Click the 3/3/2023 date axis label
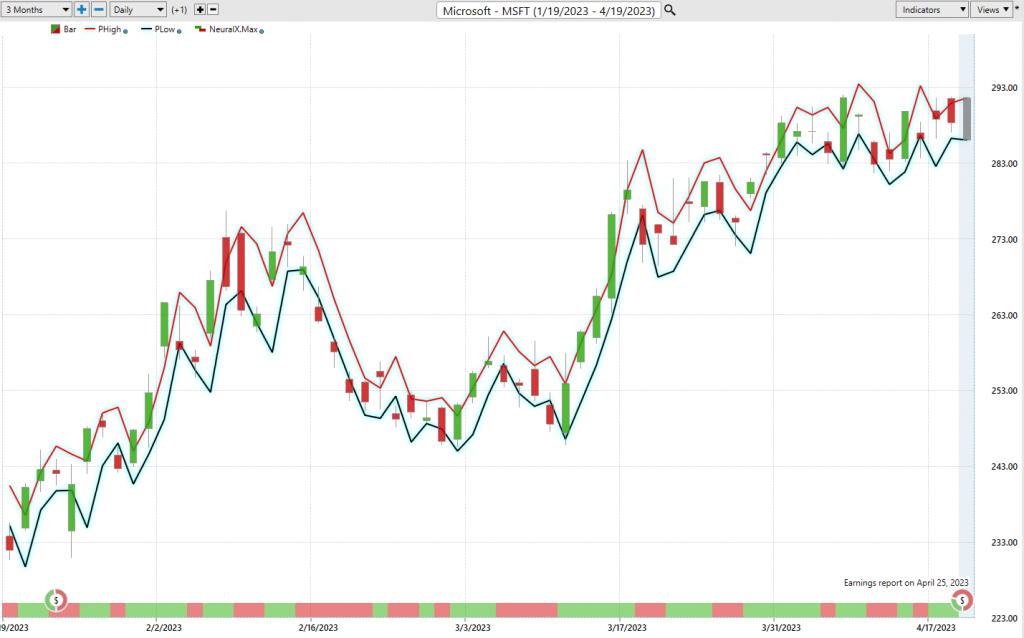The height and width of the screenshot is (638, 1024). click(x=472, y=628)
